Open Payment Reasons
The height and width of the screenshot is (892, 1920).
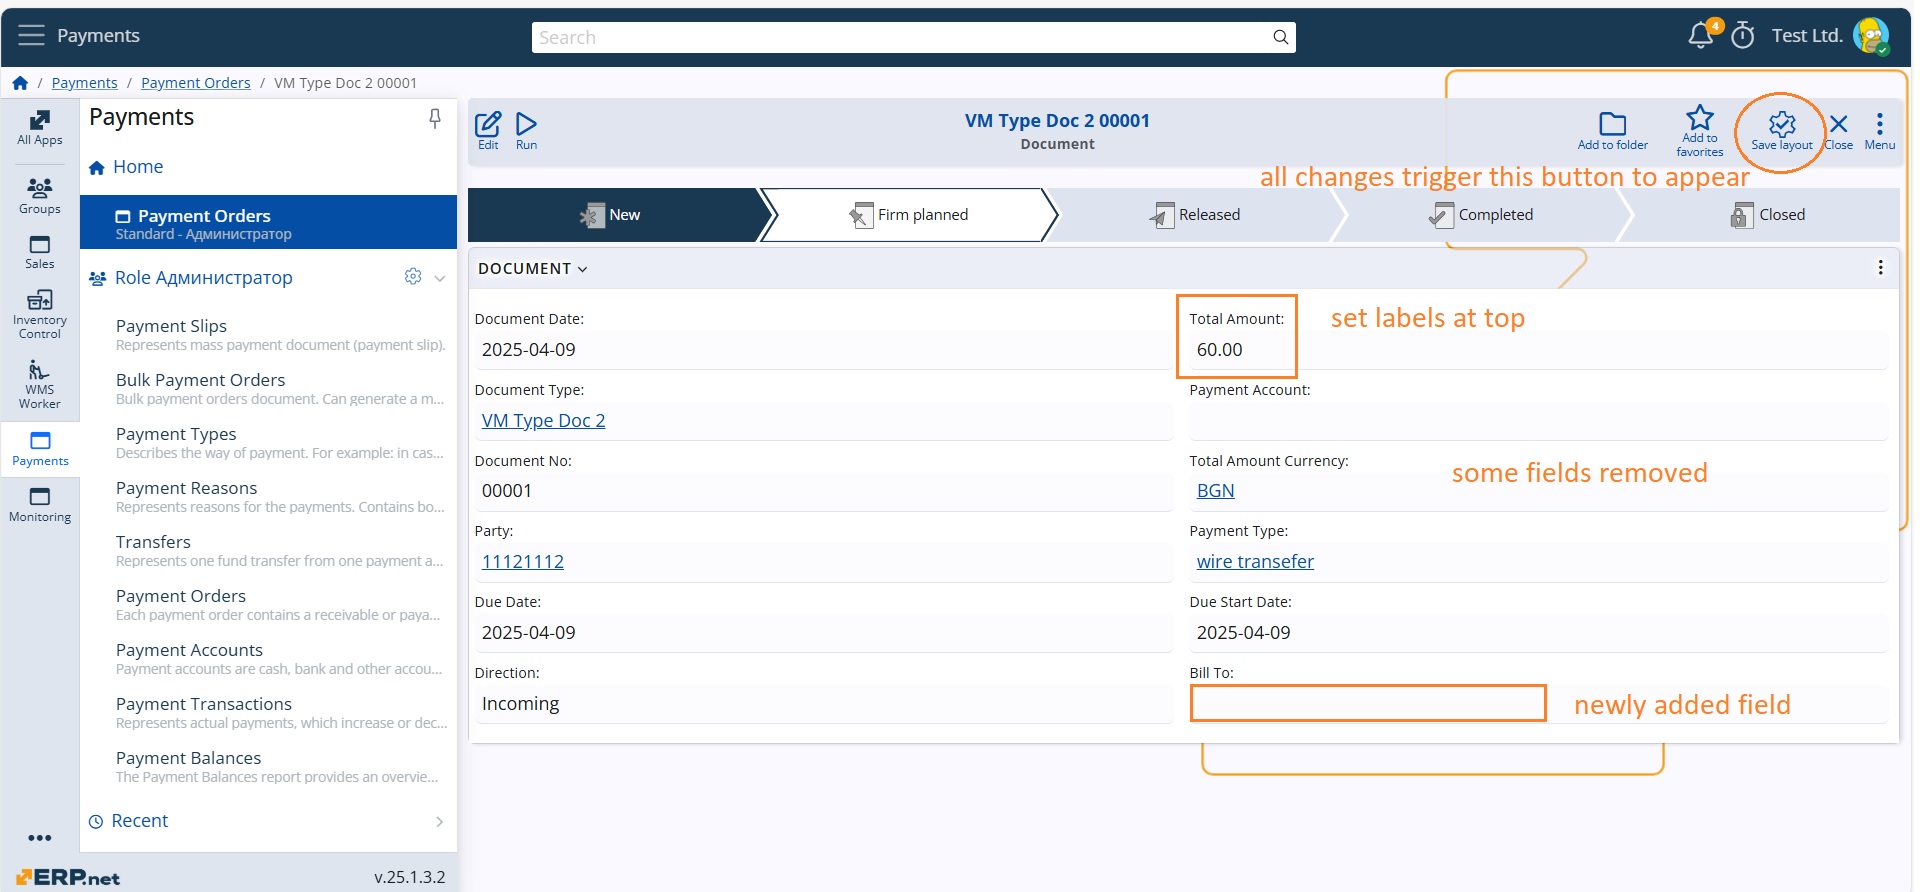[280, 497]
